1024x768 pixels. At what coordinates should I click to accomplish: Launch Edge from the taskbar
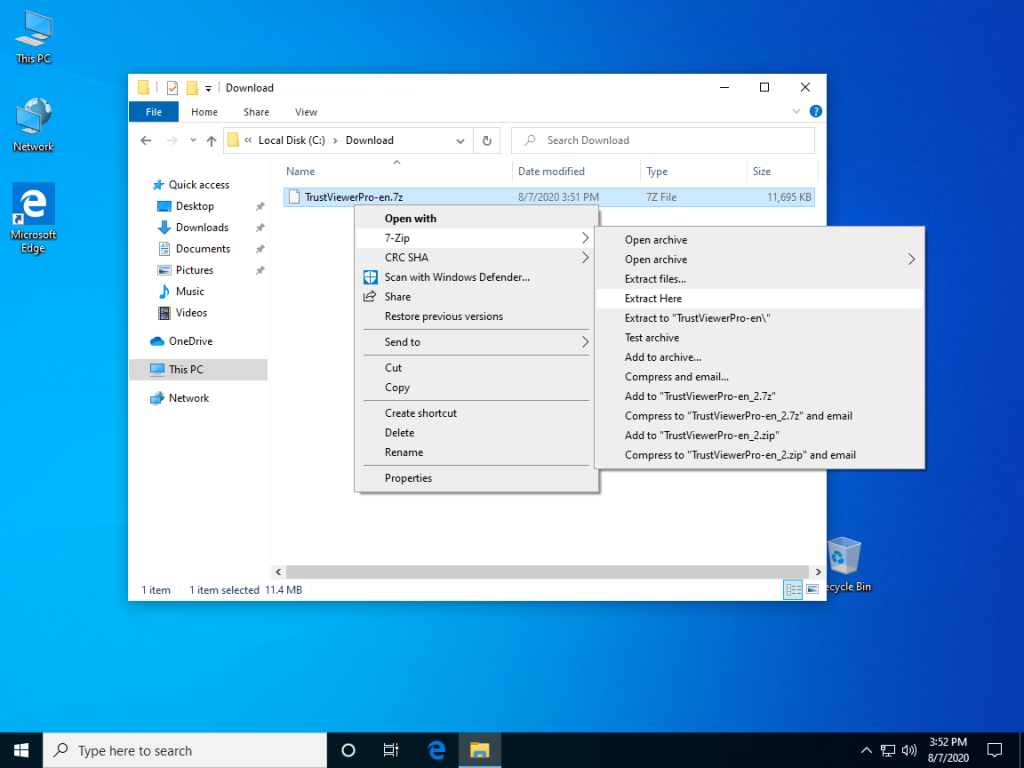coord(436,750)
